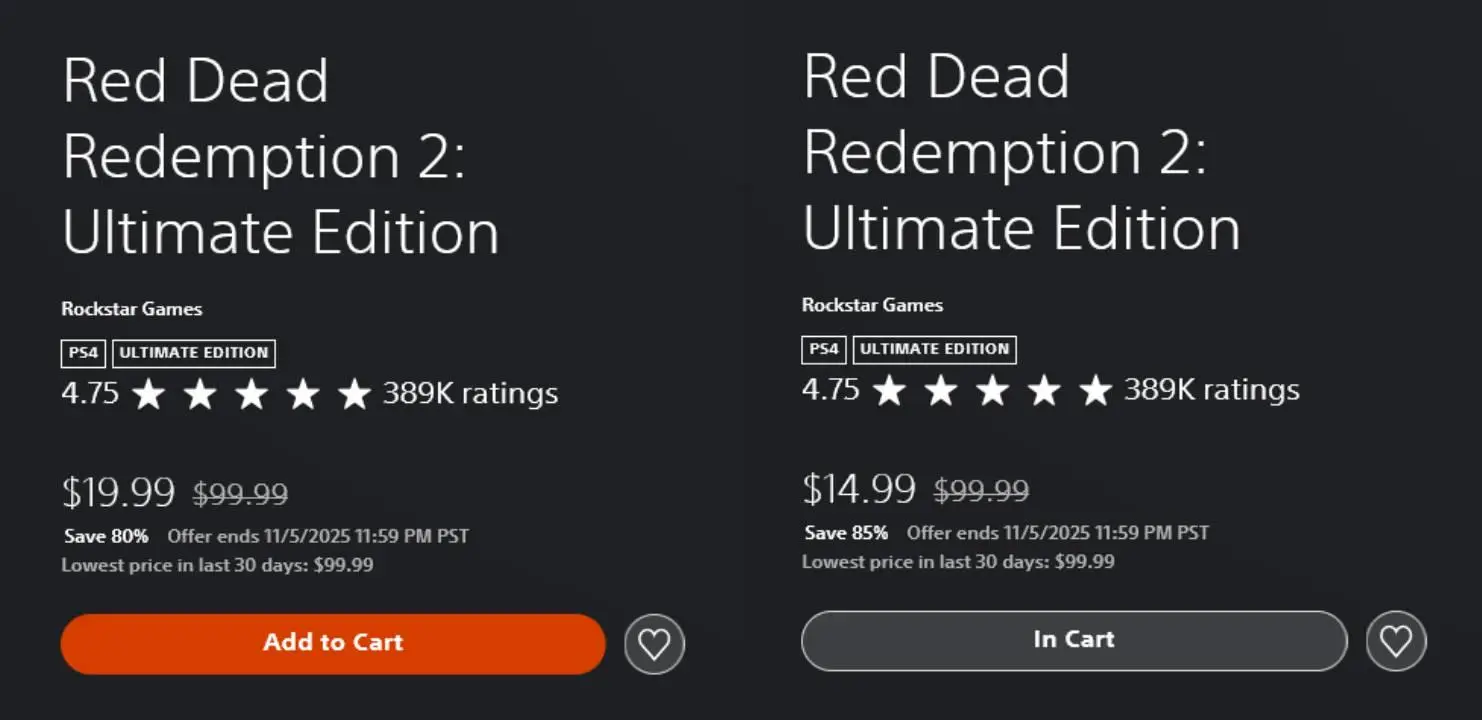Click the fifth star in the right rating
This screenshot has height=720, width=1482.
pyautogui.click(x=1097, y=390)
